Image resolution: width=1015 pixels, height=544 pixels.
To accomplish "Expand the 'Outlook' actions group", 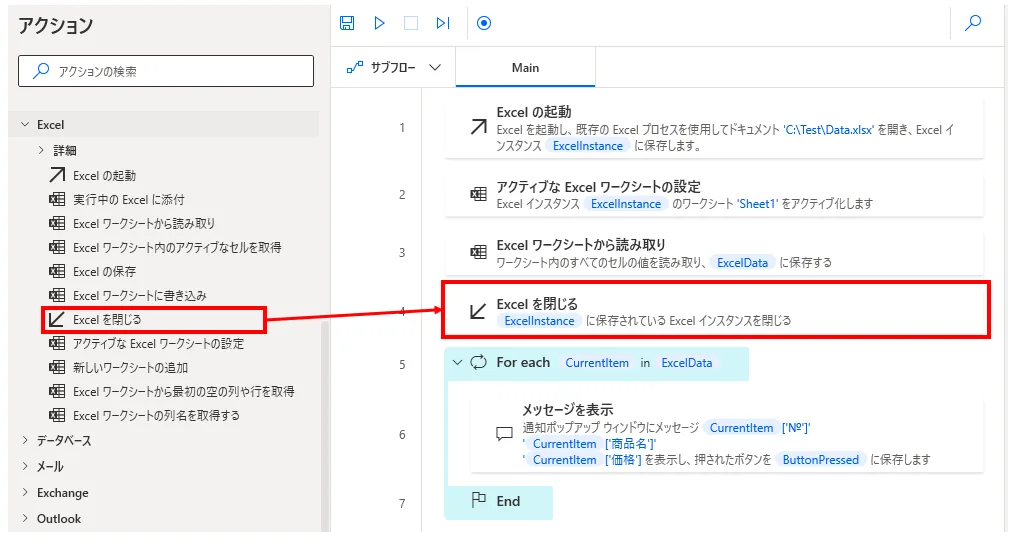I will coord(25,519).
